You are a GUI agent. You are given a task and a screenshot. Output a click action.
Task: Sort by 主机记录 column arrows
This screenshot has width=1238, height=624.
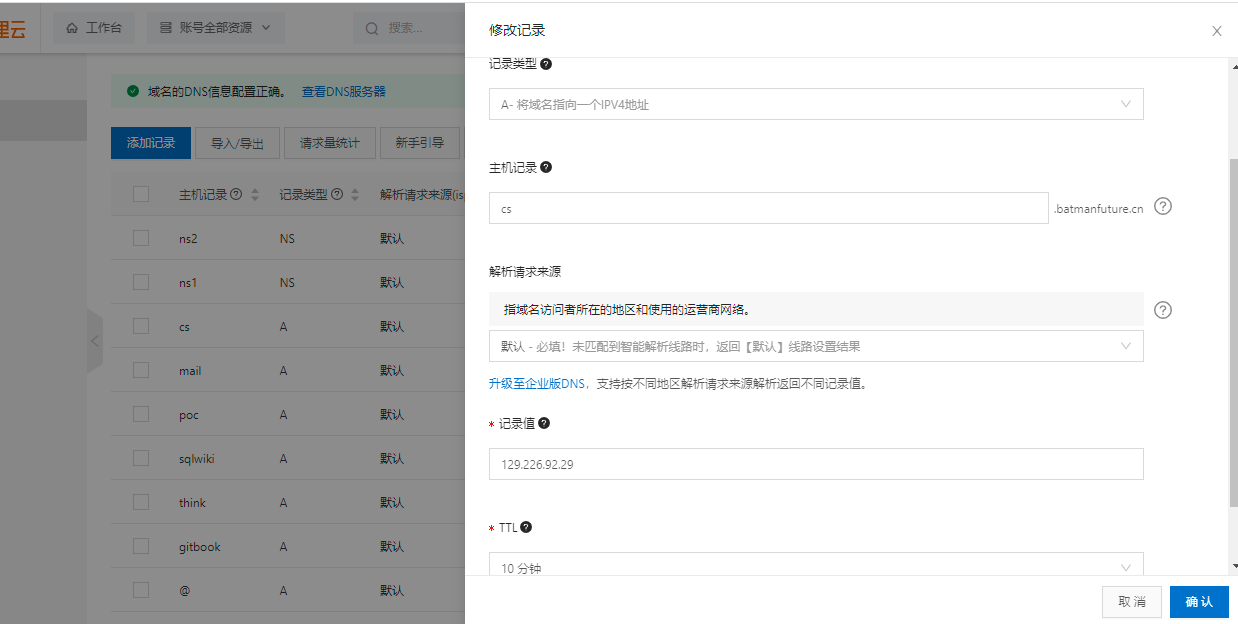255,195
